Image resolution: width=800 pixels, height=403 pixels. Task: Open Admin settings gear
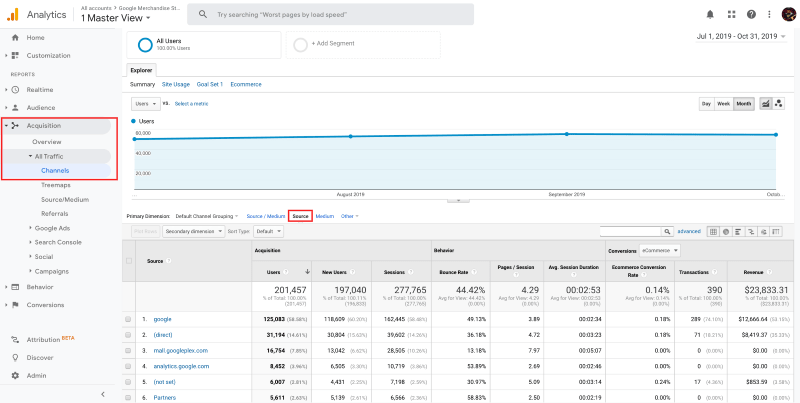[15, 375]
